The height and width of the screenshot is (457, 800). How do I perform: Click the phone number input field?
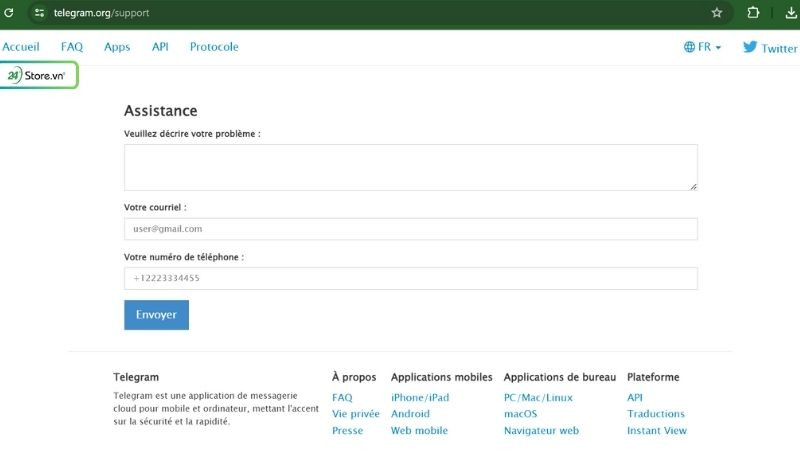click(410, 278)
